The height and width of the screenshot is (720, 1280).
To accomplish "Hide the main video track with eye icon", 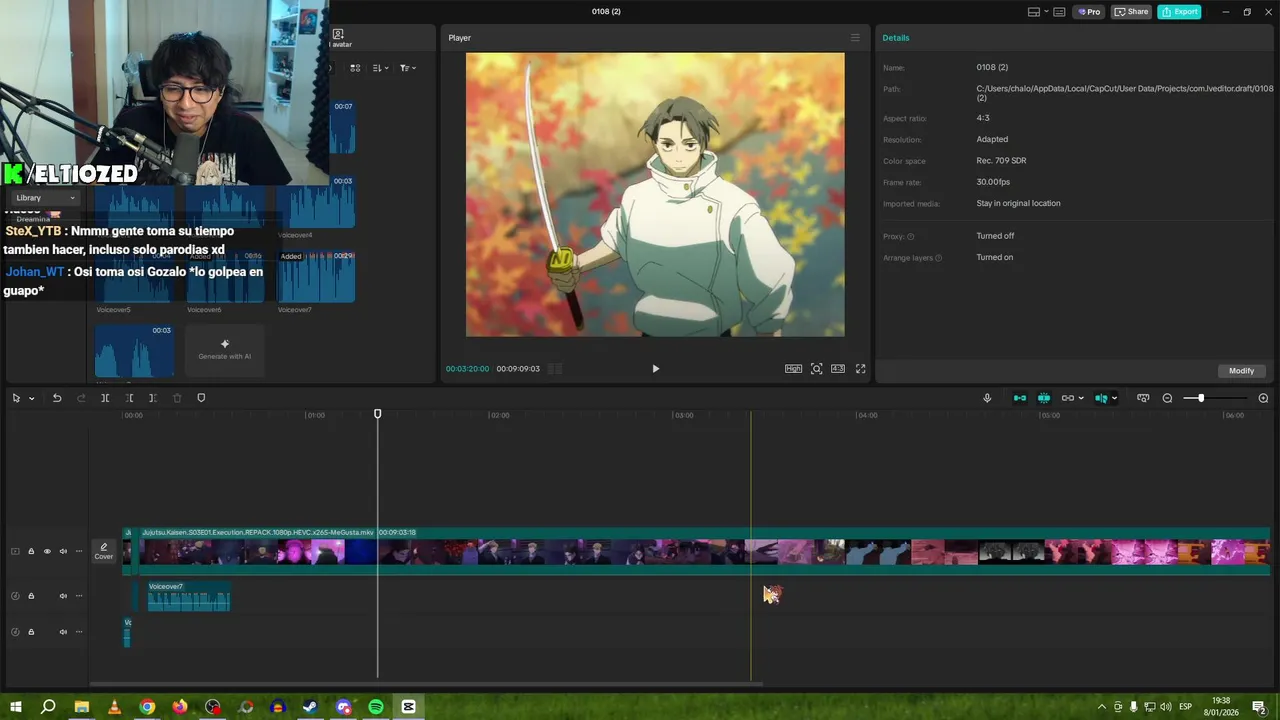I will pyautogui.click(x=47, y=551).
